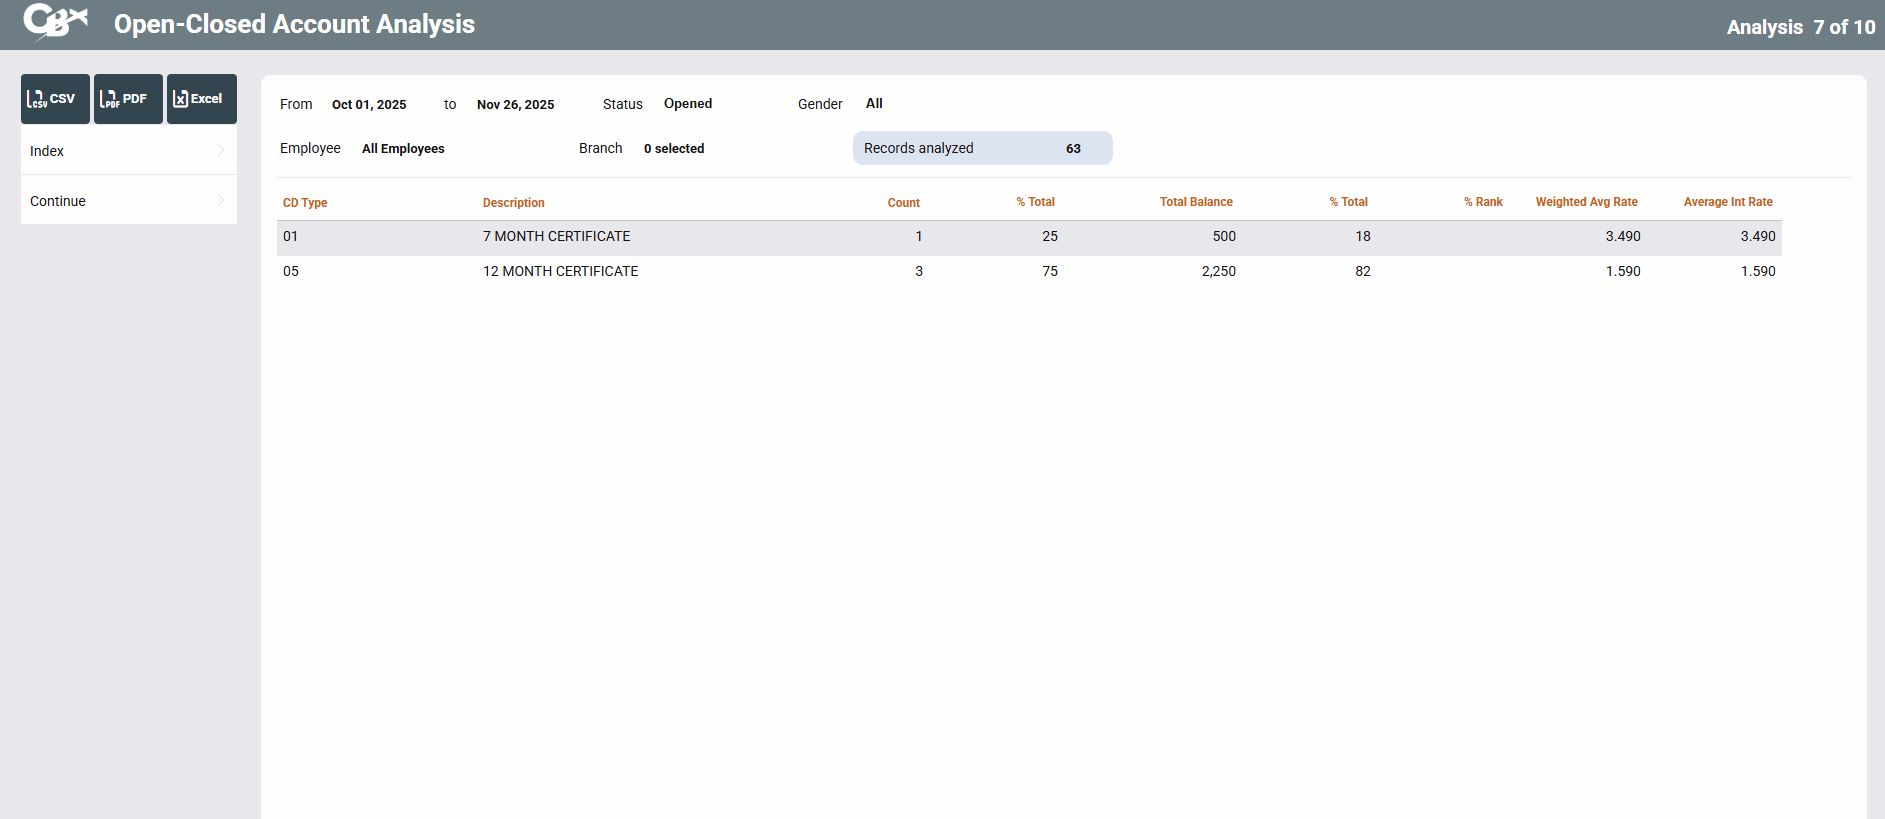This screenshot has width=1885, height=819.
Task: Click the Oct 01, 2025 start date
Action: pyautogui.click(x=369, y=105)
